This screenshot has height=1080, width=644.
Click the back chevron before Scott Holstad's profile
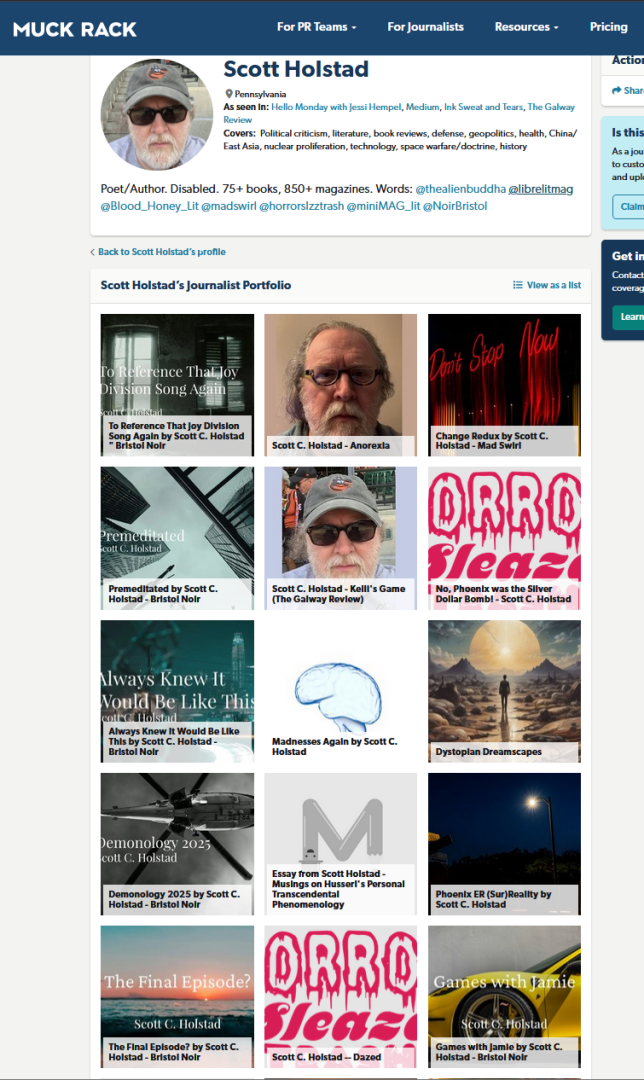coord(93,252)
